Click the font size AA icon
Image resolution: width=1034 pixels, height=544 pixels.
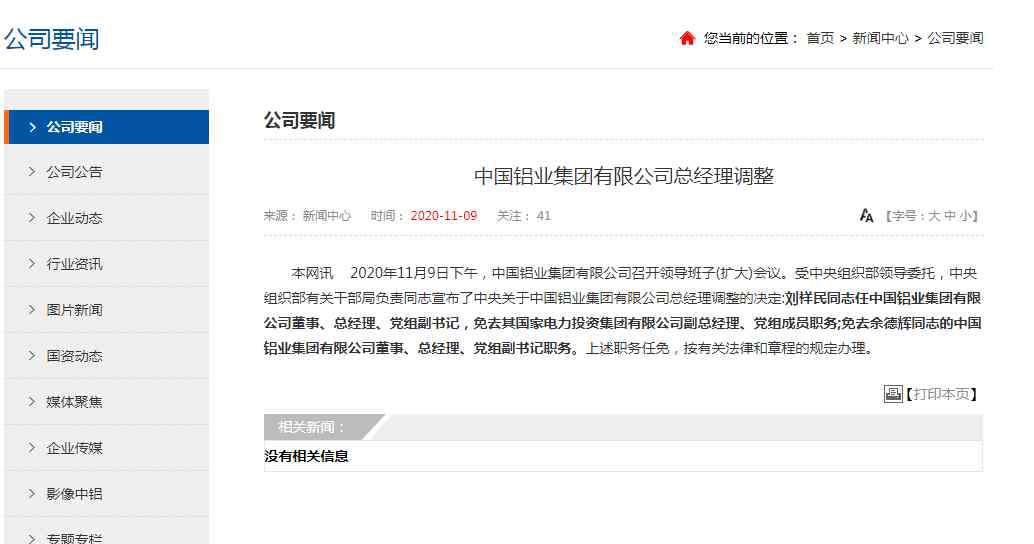867,216
